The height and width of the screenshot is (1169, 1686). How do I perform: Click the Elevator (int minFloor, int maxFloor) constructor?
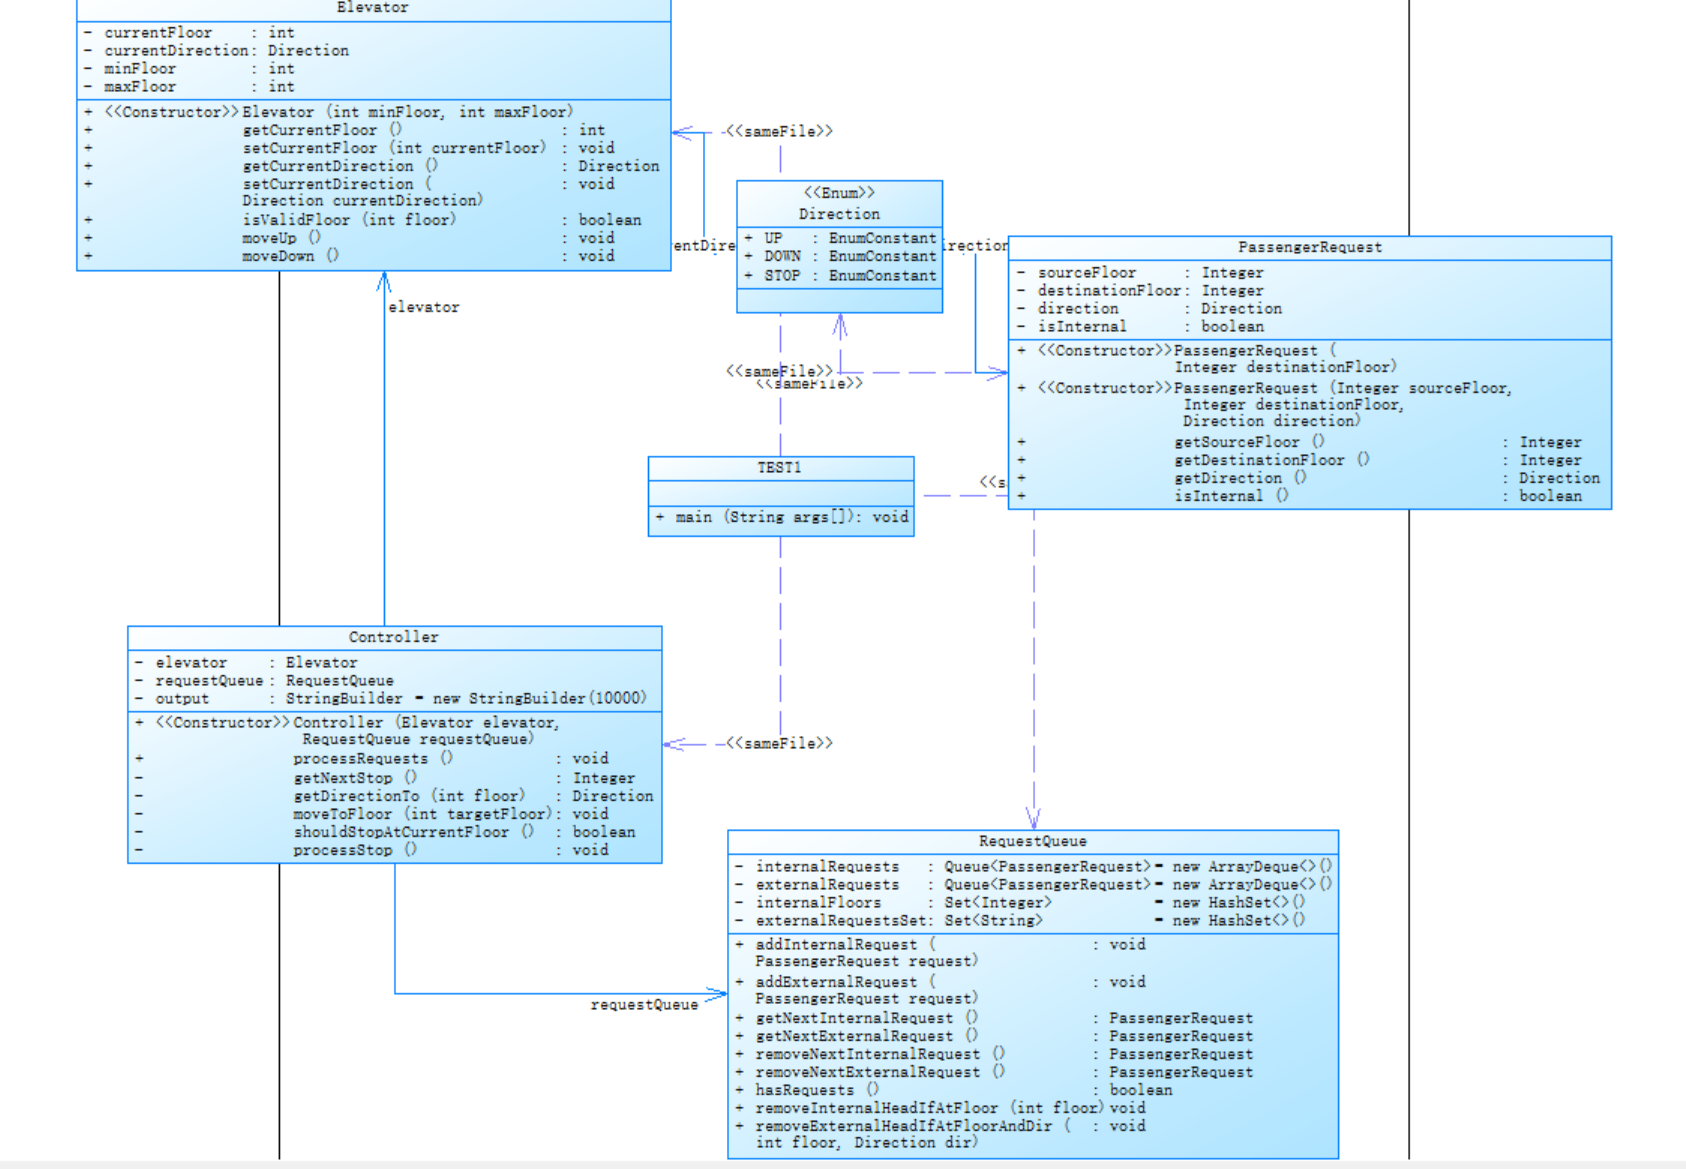[329, 112]
